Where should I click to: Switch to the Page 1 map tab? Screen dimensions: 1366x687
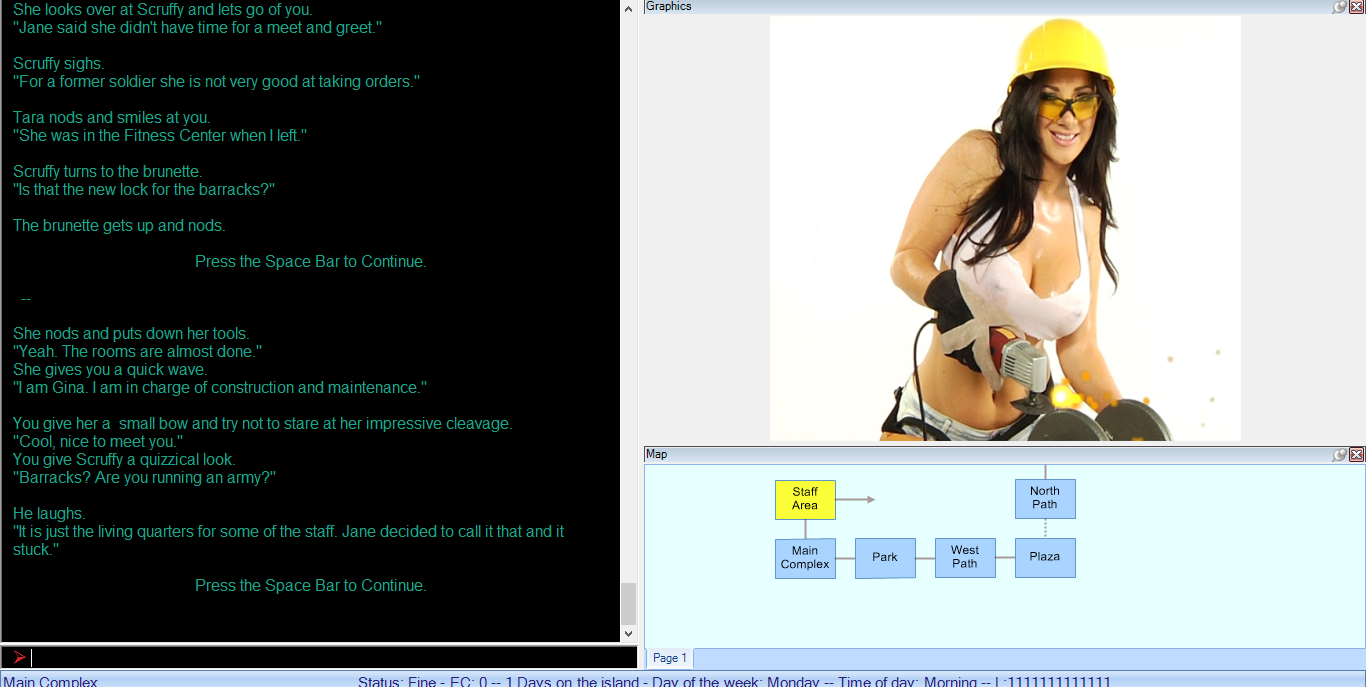point(668,658)
